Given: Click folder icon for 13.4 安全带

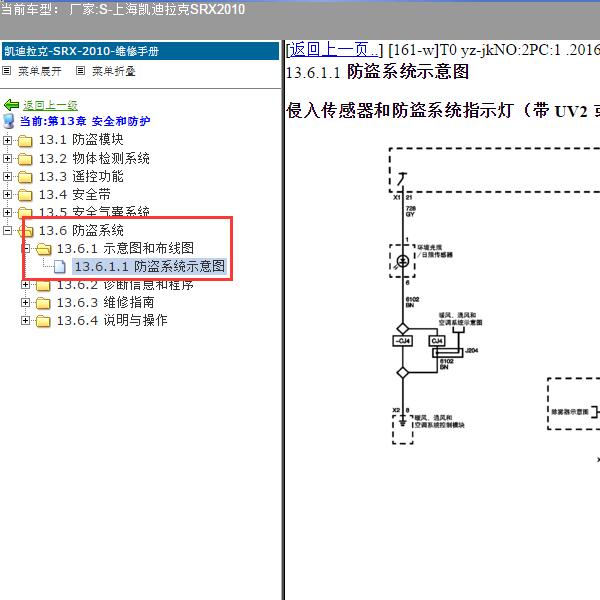Looking at the screenshot, I should (x=25, y=195).
